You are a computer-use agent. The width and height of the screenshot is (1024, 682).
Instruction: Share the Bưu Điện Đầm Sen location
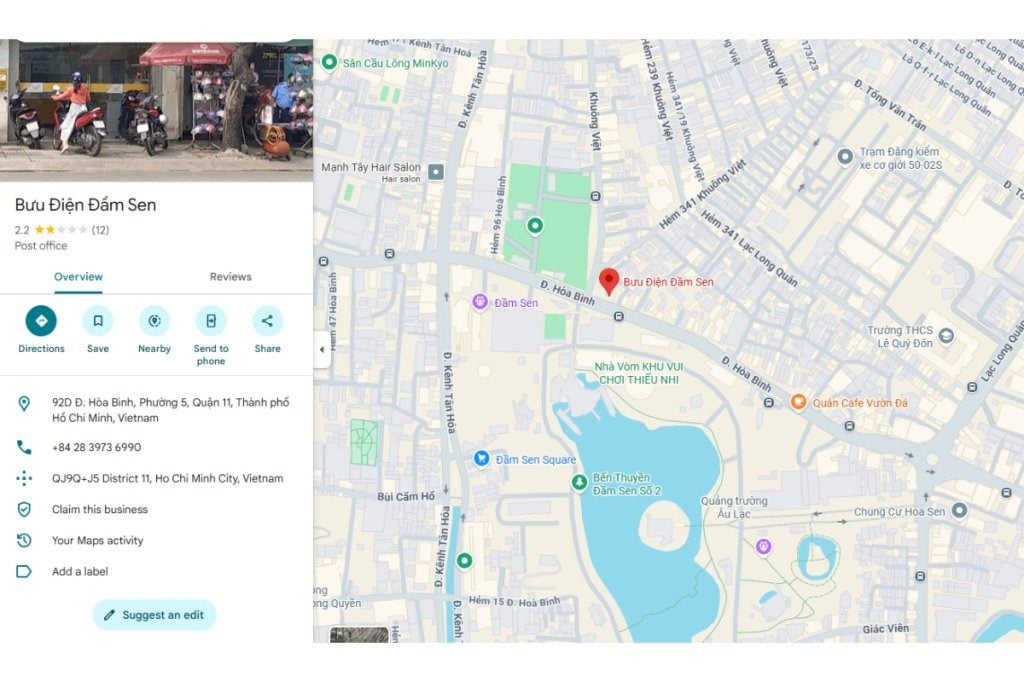[267, 321]
